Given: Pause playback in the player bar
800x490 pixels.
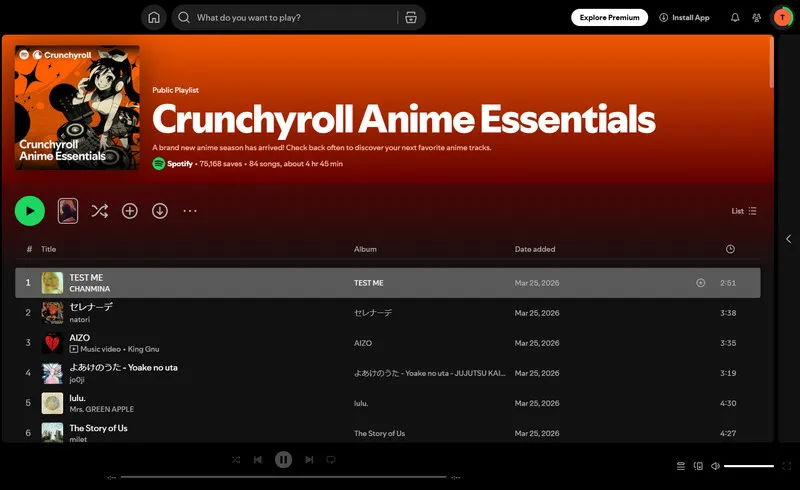Looking at the screenshot, I should pyautogui.click(x=283, y=460).
